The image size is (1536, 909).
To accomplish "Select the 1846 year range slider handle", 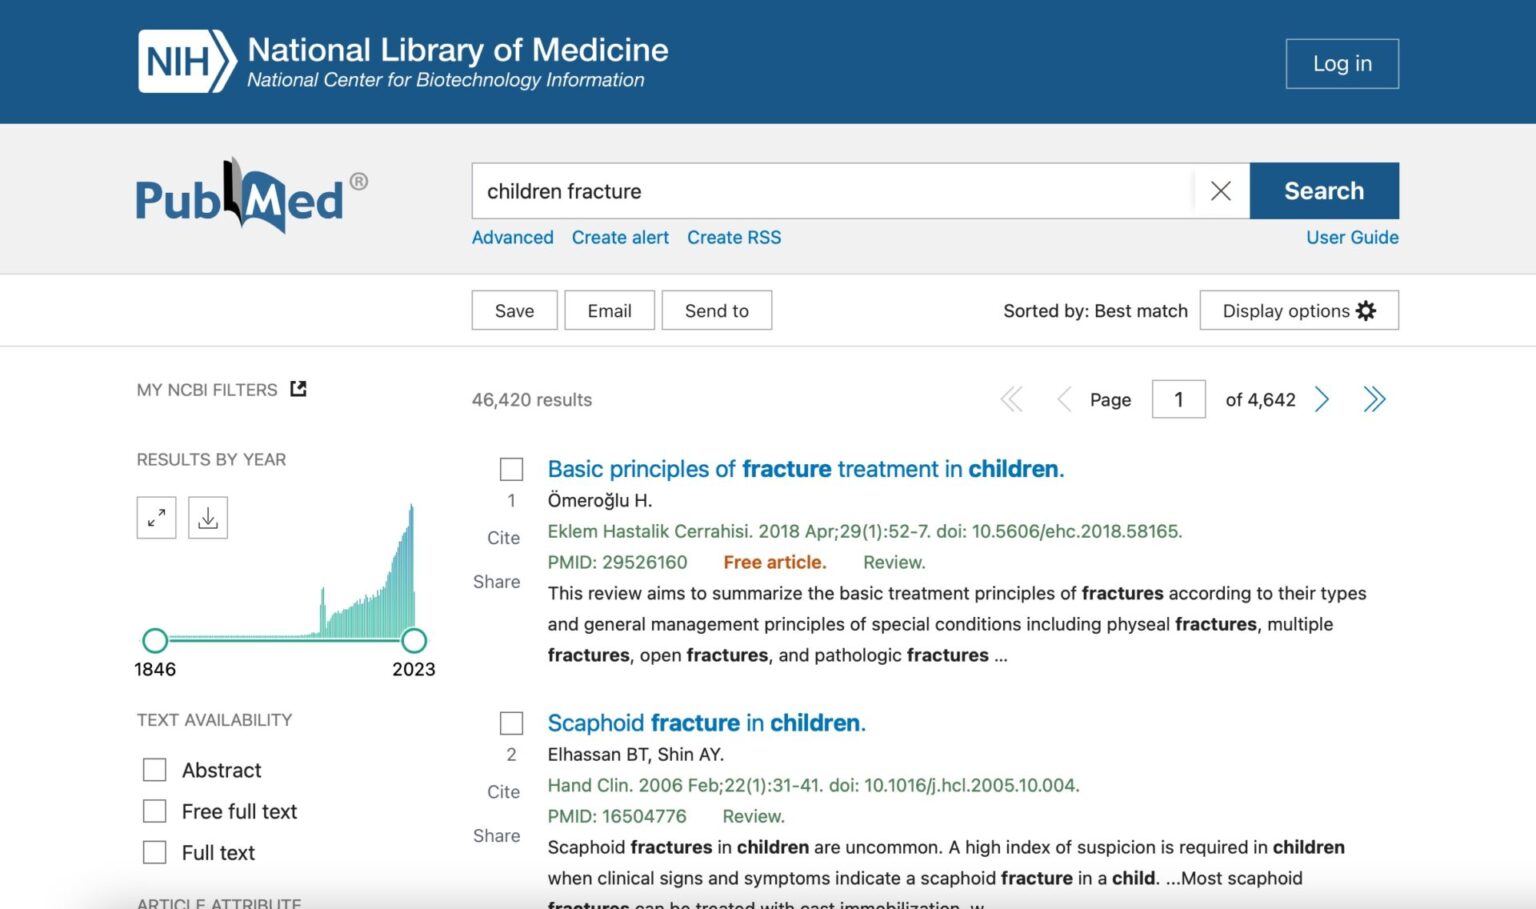I will (x=156, y=639).
